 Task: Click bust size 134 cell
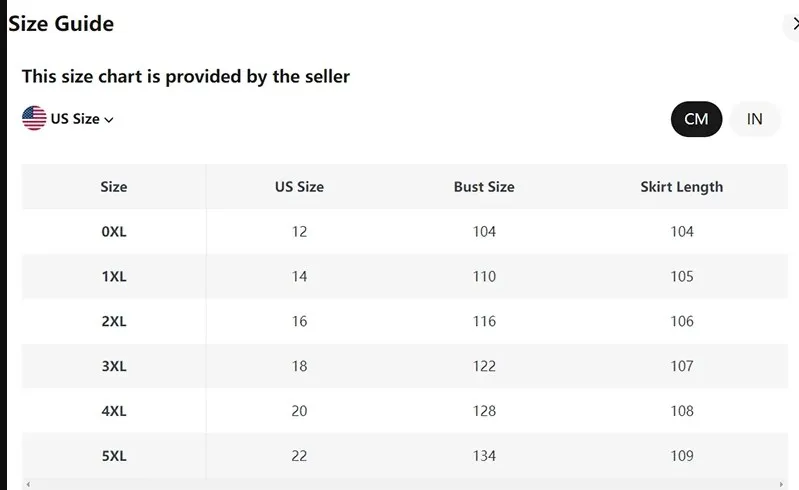click(x=484, y=456)
